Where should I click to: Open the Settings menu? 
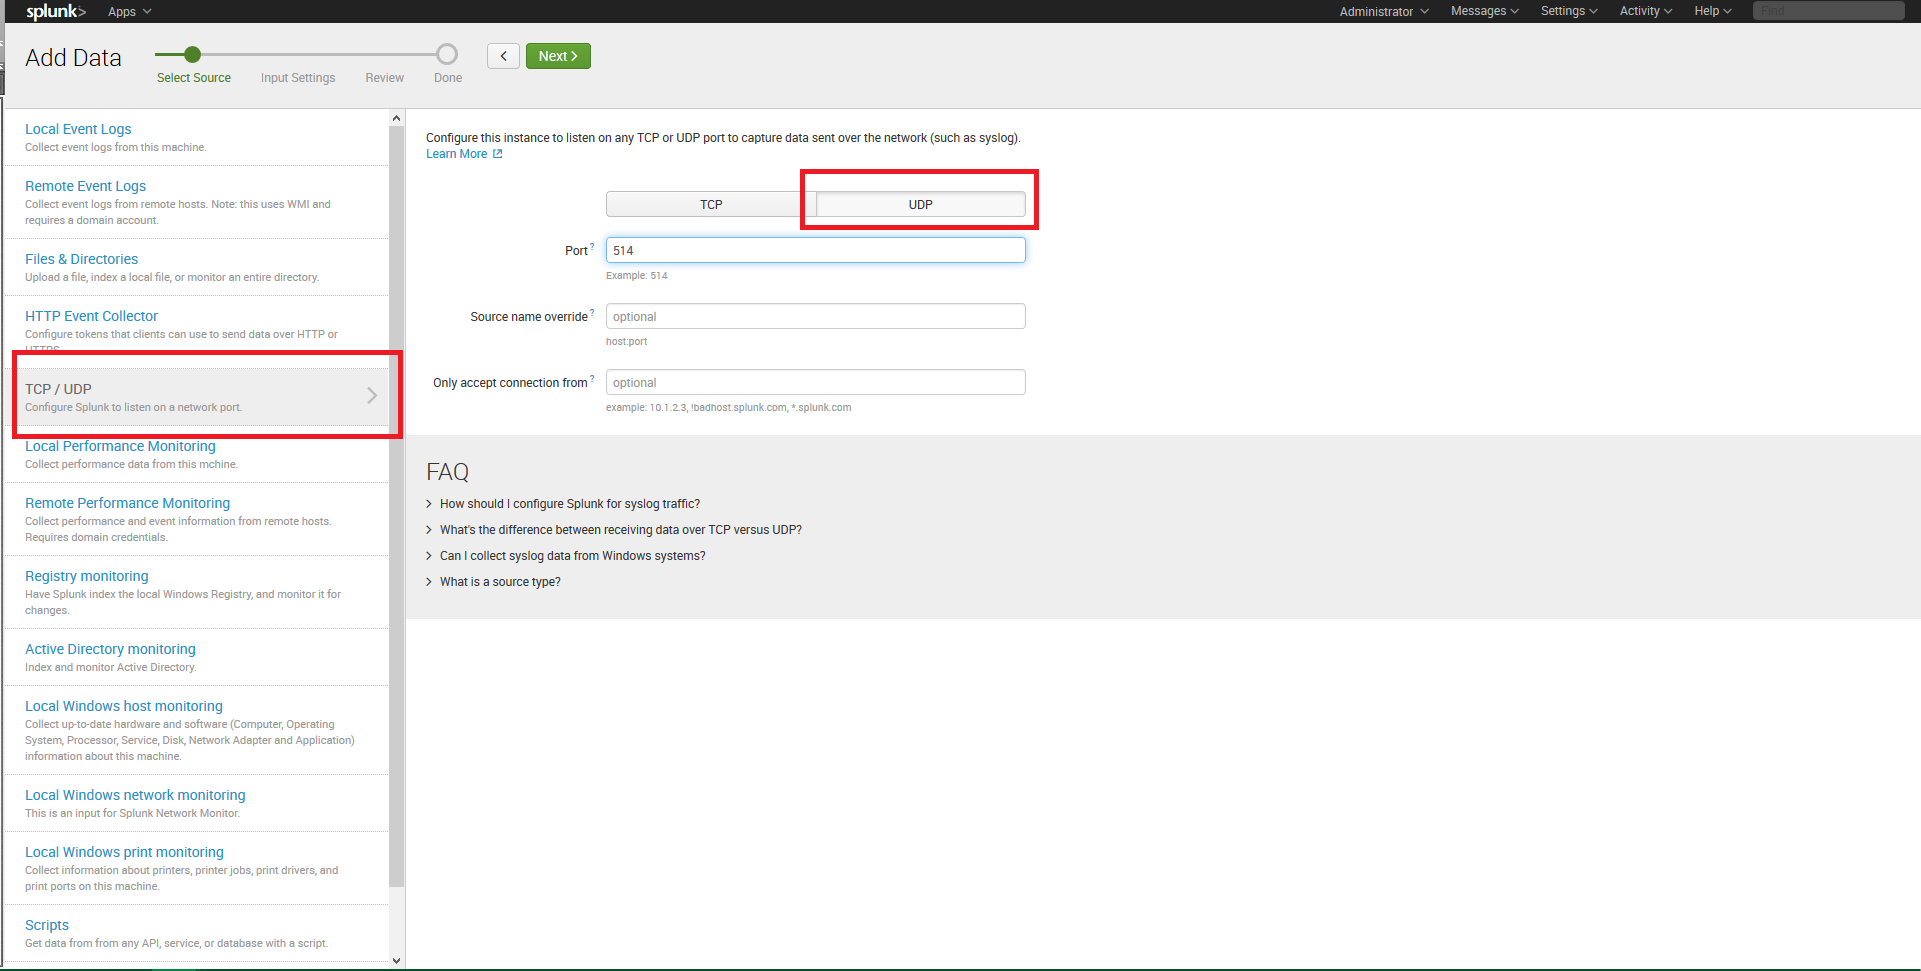[1568, 11]
